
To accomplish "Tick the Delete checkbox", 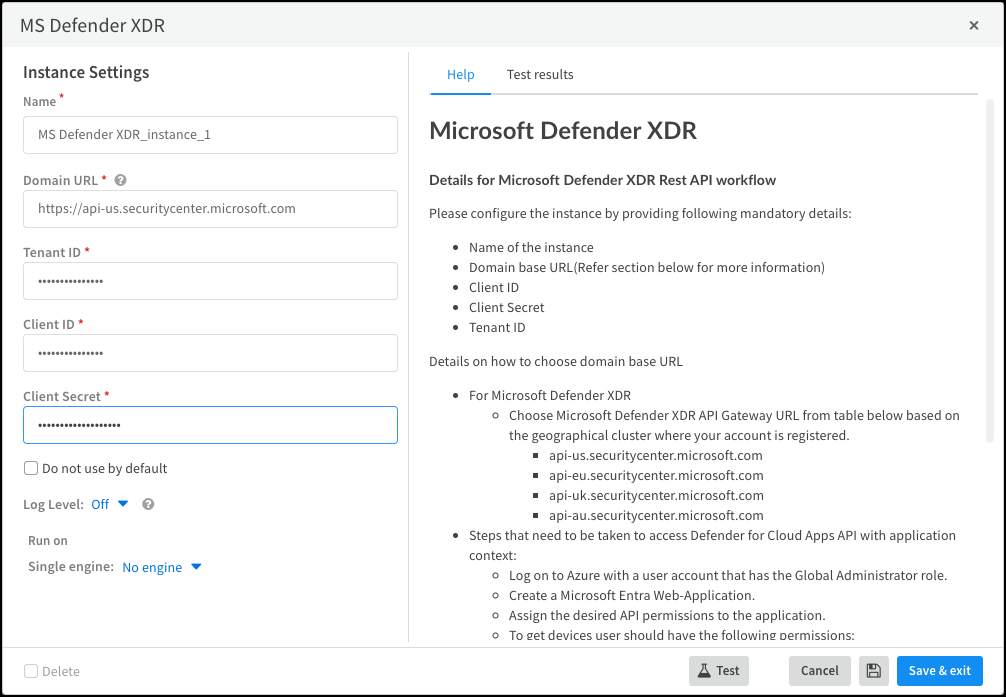I will pyautogui.click(x=31, y=672).
